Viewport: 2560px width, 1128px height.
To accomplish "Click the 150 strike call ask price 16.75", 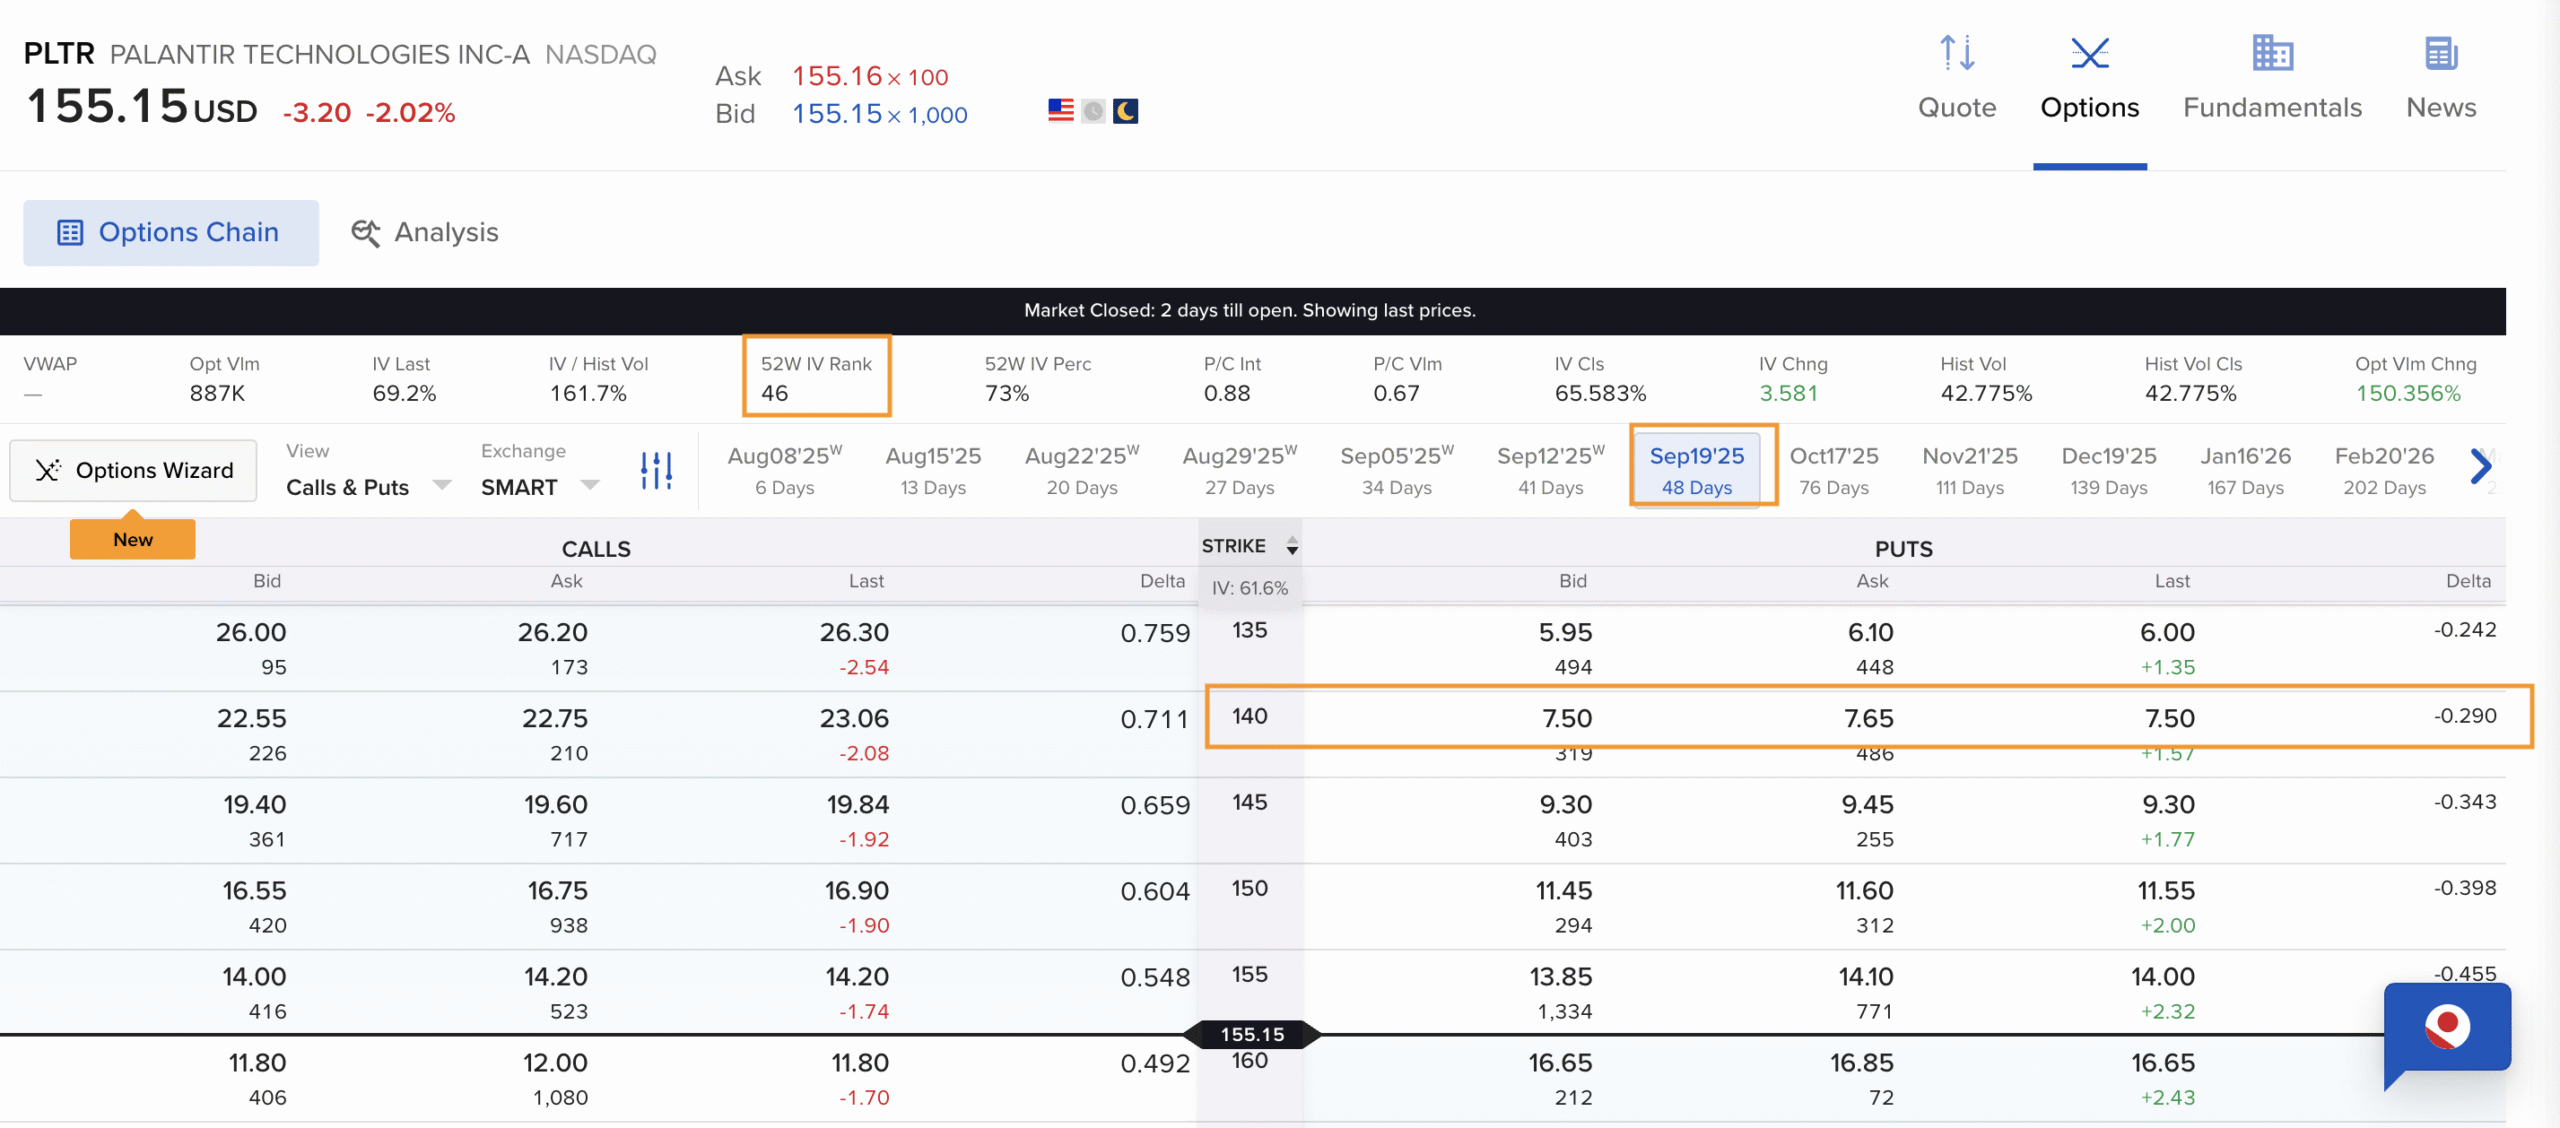I will 558,890.
